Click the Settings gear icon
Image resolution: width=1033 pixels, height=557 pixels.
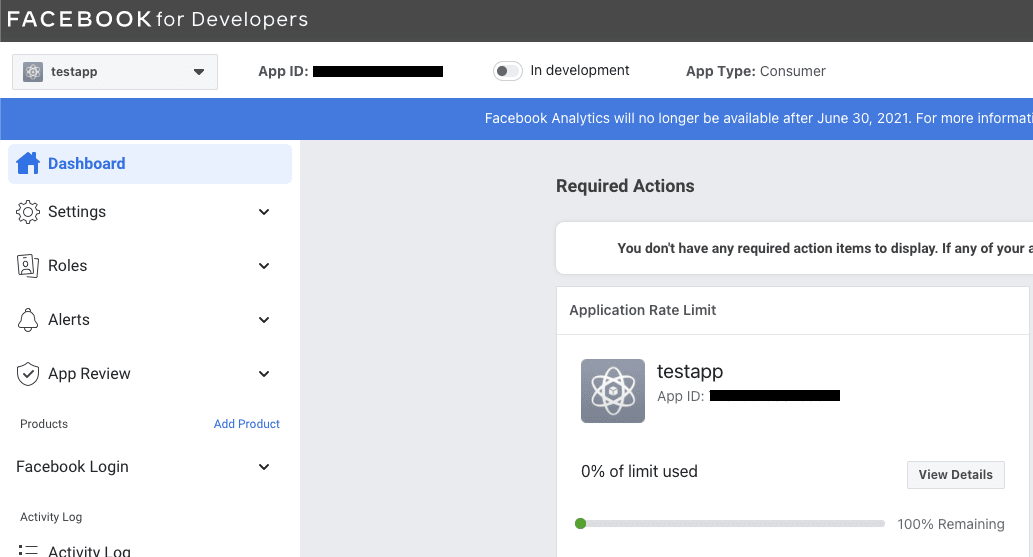point(28,212)
